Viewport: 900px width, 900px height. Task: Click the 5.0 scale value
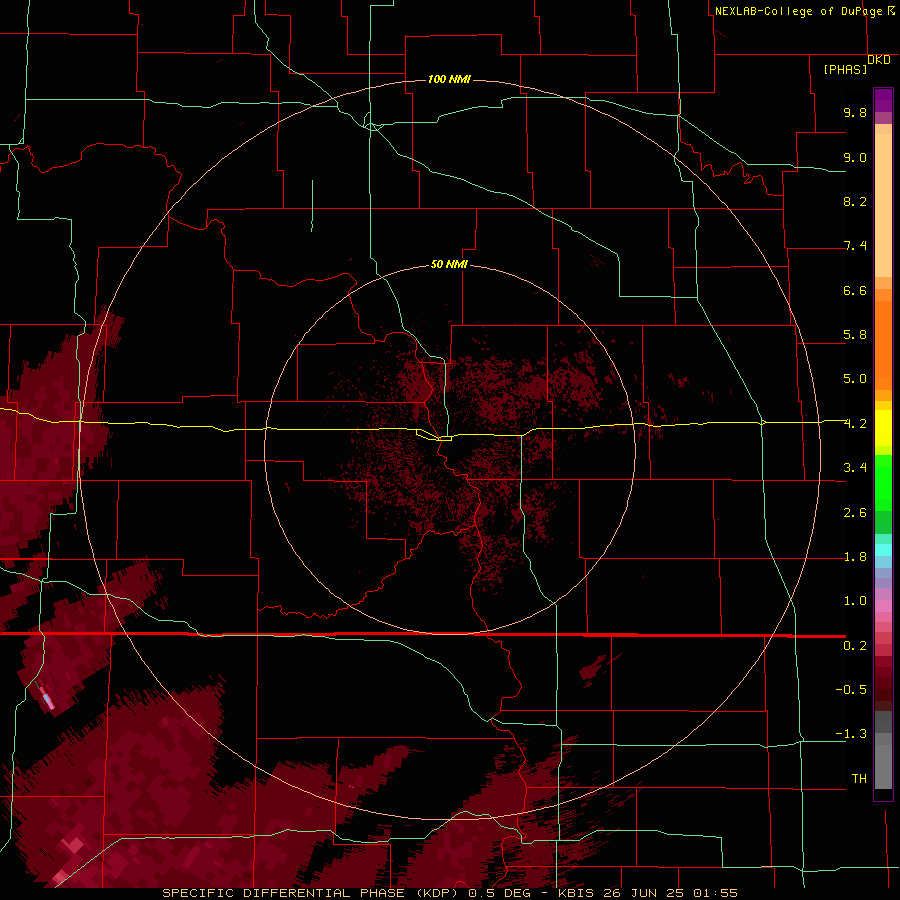click(855, 379)
